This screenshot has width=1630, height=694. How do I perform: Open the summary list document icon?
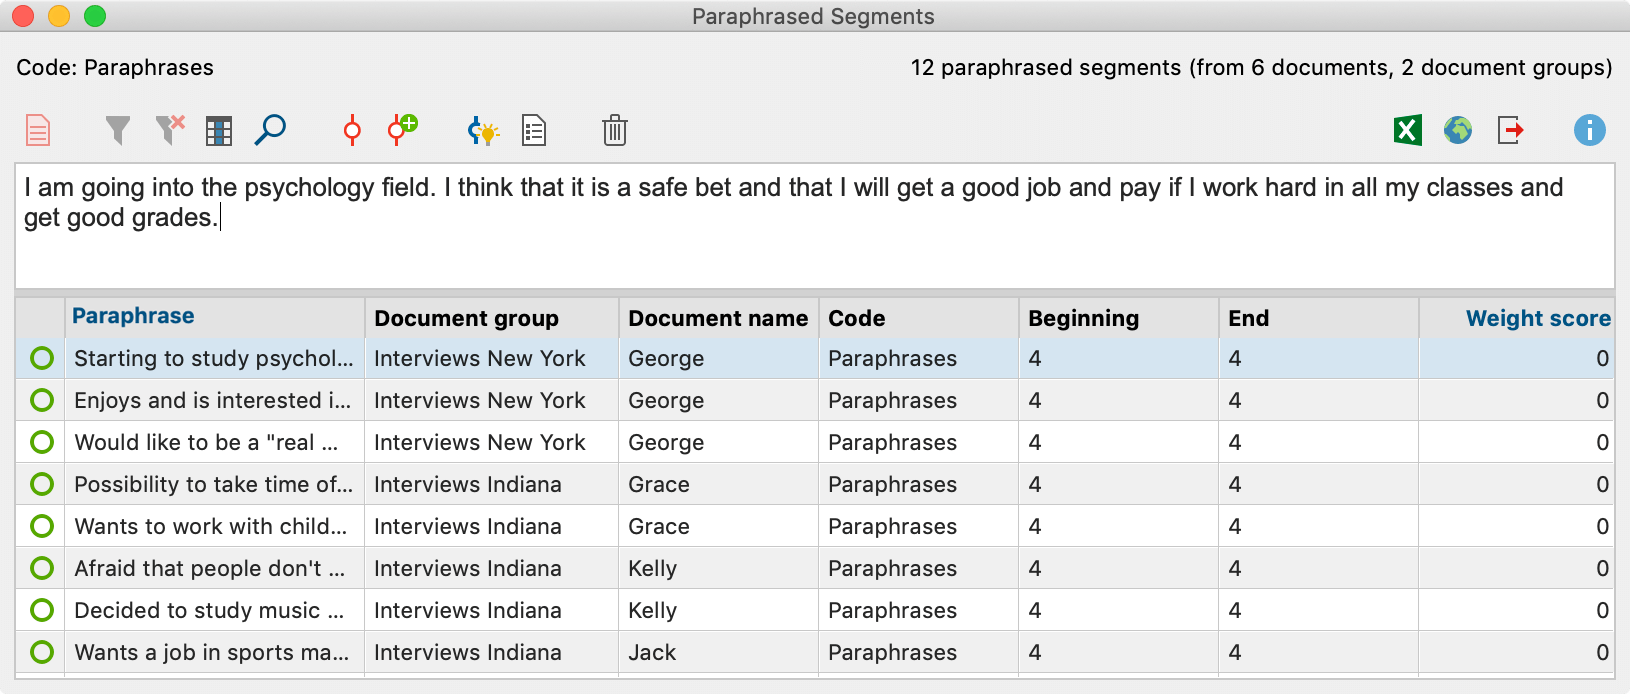tap(534, 131)
